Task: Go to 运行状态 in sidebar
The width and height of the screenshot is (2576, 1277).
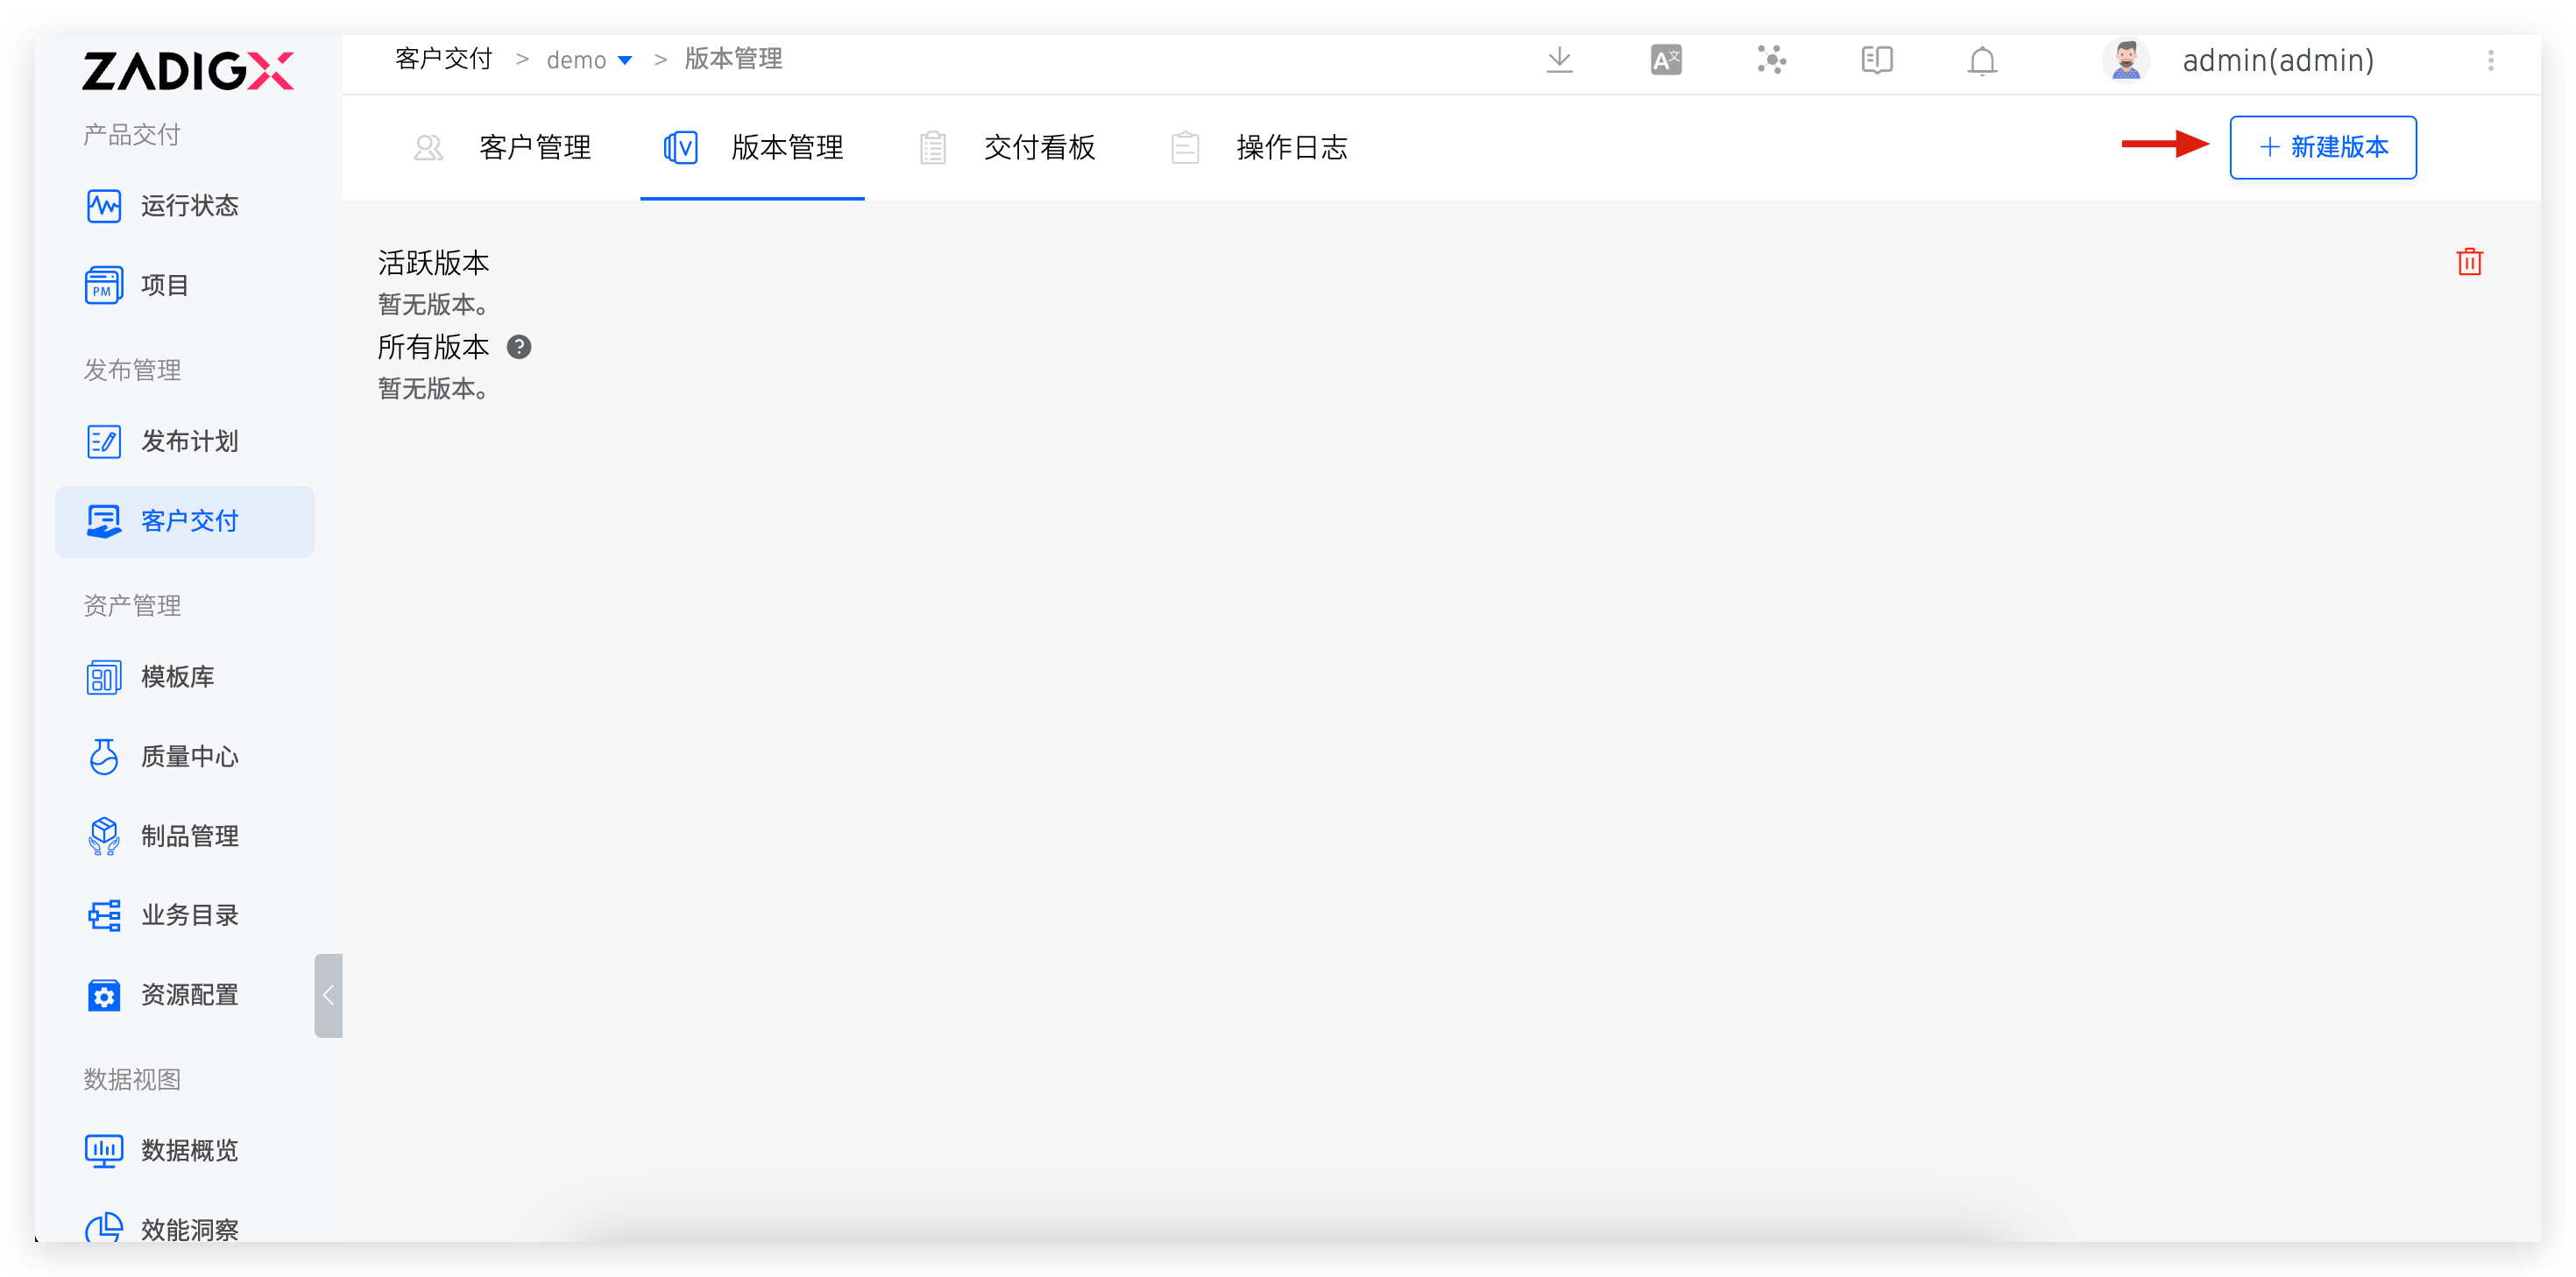Action: [188, 206]
